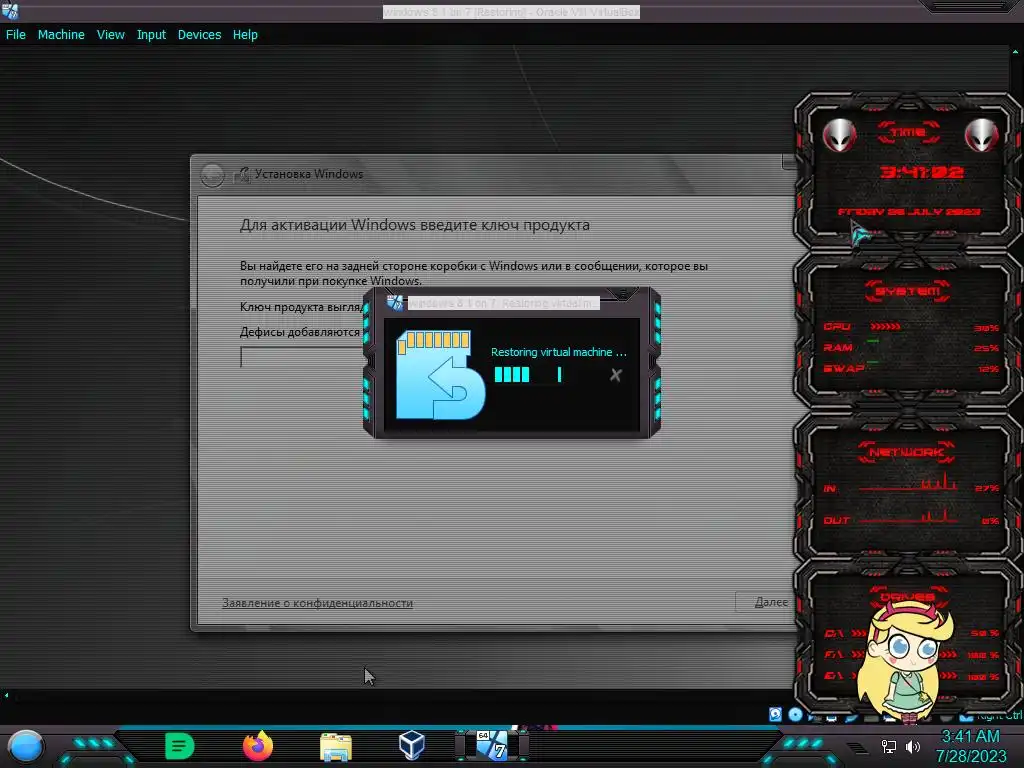Click the Right Ctrl host key indicator

point(1000,716)
